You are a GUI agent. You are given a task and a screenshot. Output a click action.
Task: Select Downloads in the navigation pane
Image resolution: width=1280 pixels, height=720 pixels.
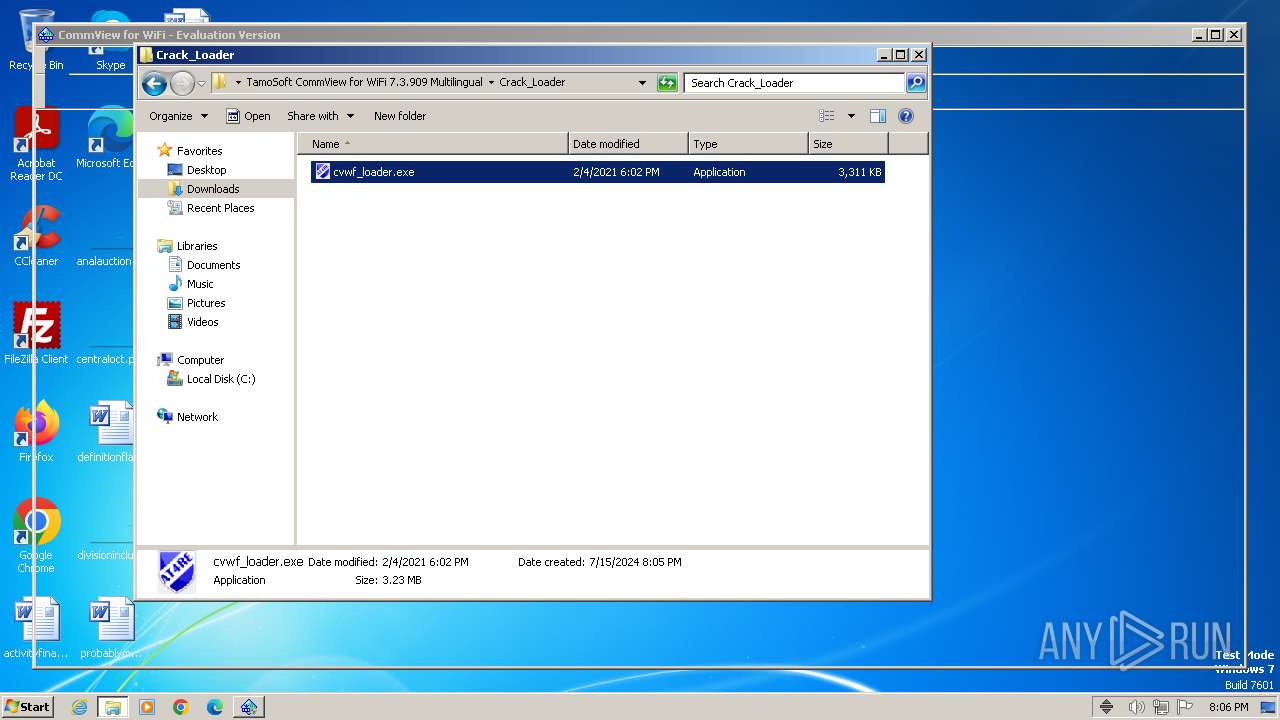pyautogui.click(x=212, y=189)
